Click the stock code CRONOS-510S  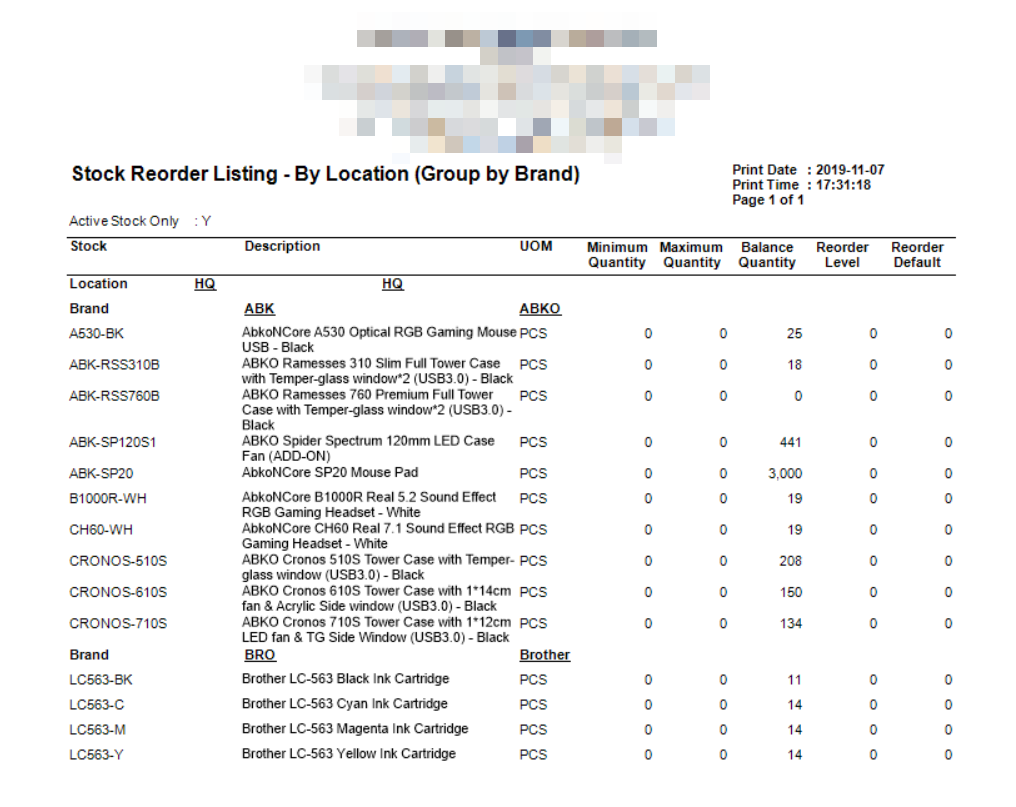(x=118, y=561)
